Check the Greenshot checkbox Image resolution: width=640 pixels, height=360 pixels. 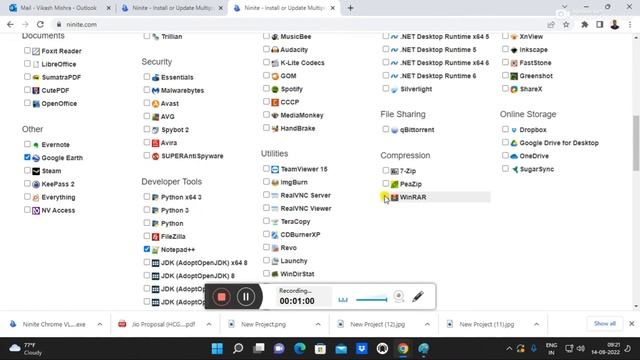[505, 75]
